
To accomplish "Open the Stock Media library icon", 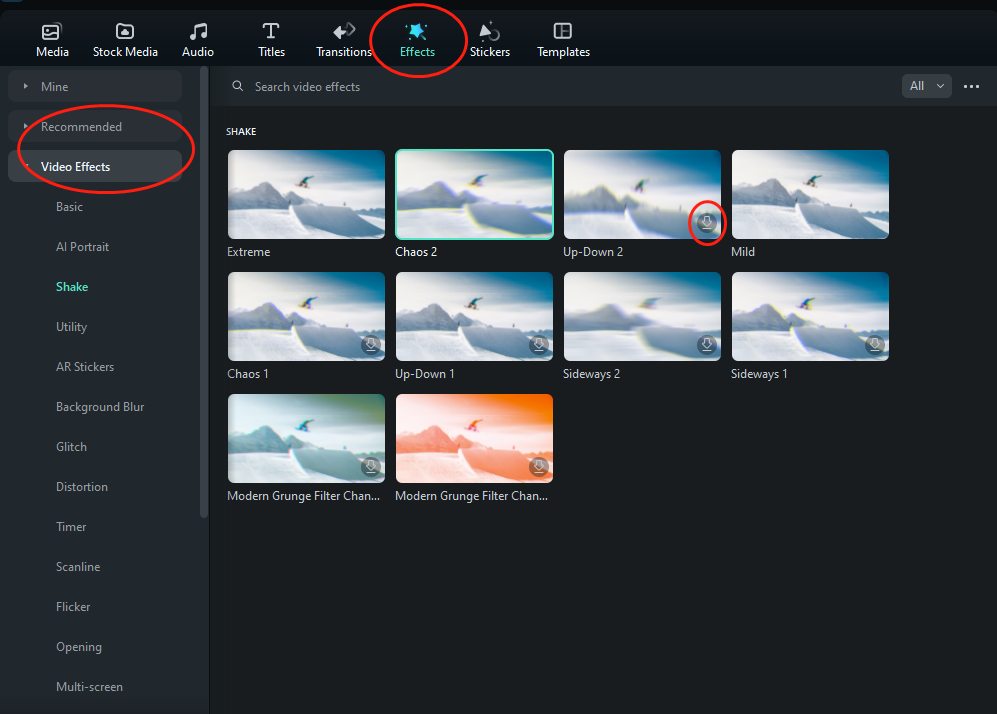I will click(125, 32).
